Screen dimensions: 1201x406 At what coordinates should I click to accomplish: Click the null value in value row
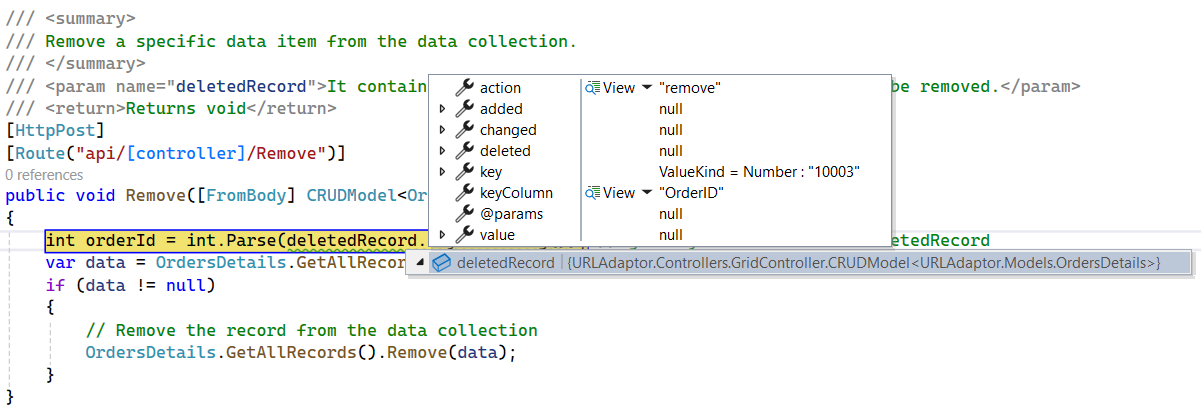671,235
